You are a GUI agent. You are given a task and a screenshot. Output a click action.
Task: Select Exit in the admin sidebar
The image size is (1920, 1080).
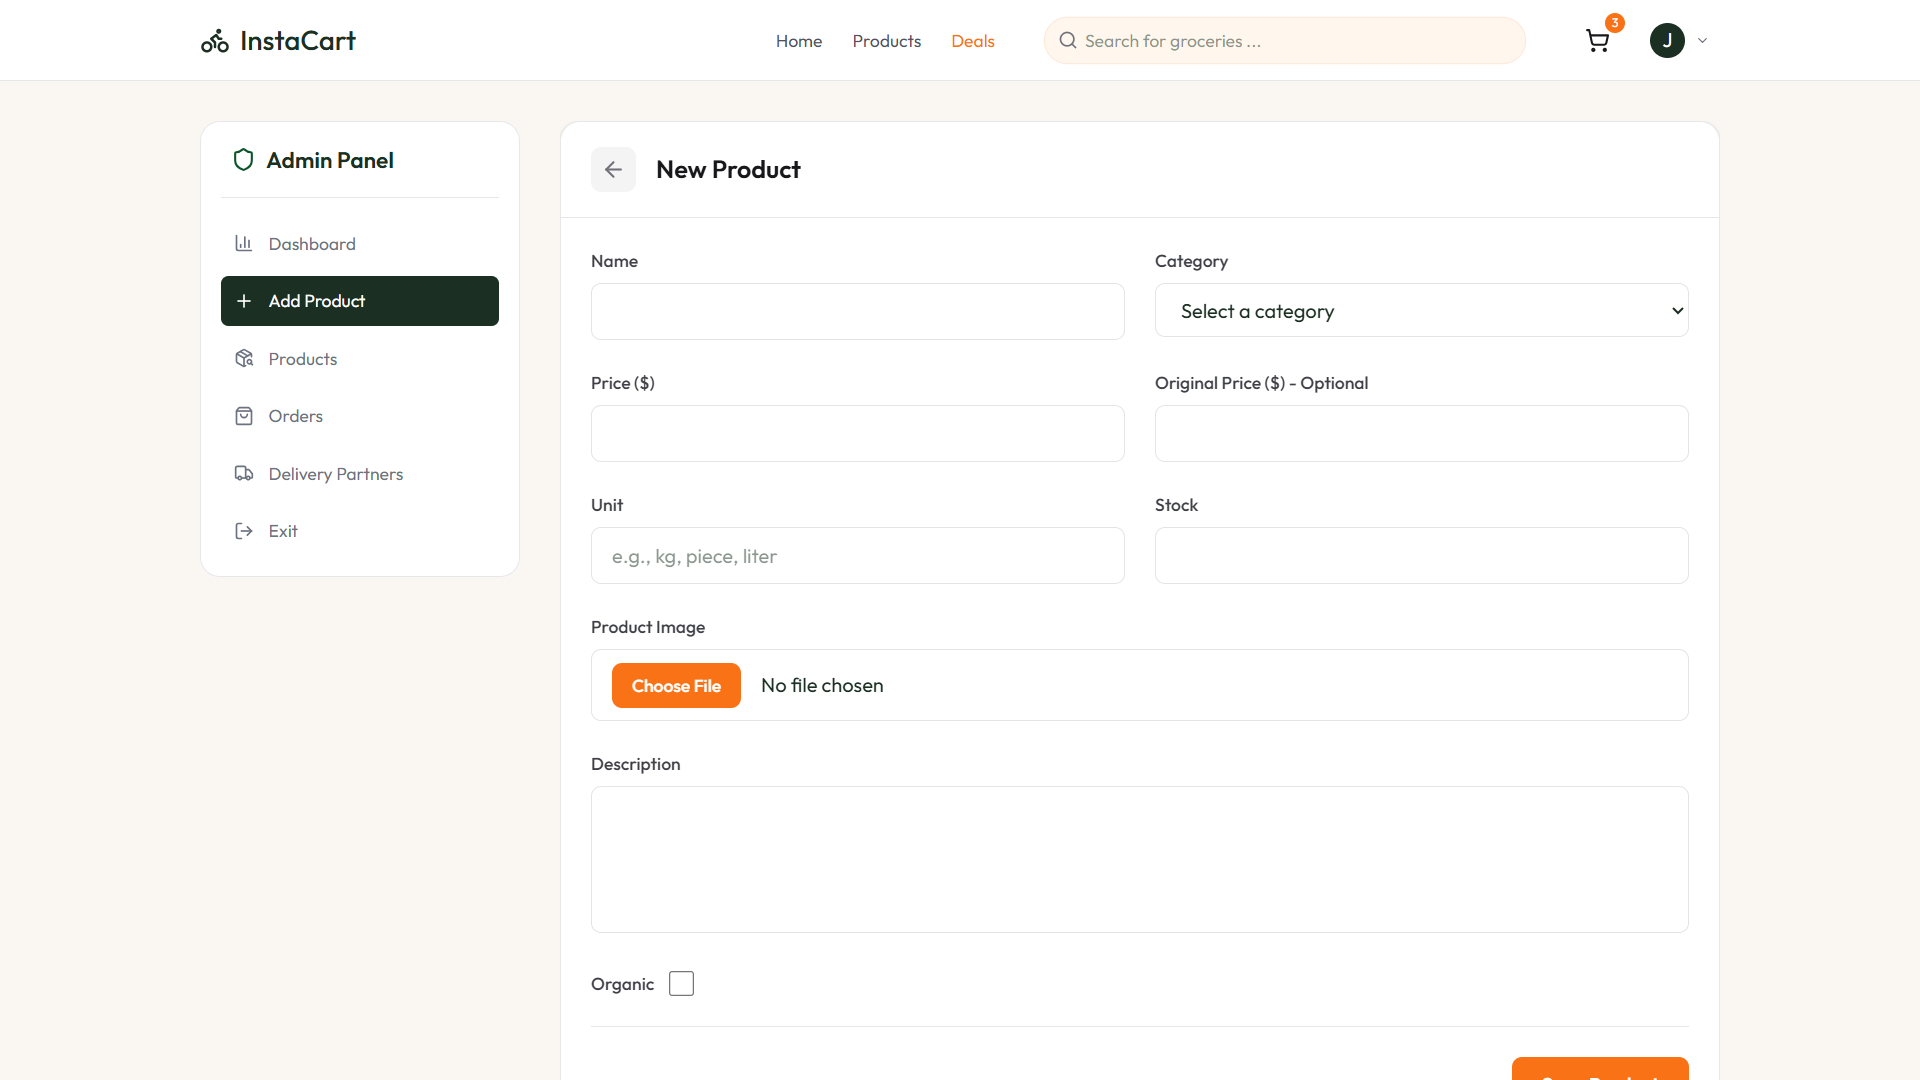(360, 531)
